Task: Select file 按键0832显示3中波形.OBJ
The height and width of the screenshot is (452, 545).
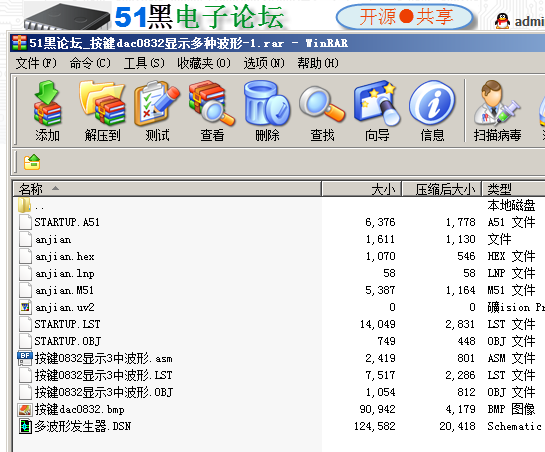Action: point(104,392)
